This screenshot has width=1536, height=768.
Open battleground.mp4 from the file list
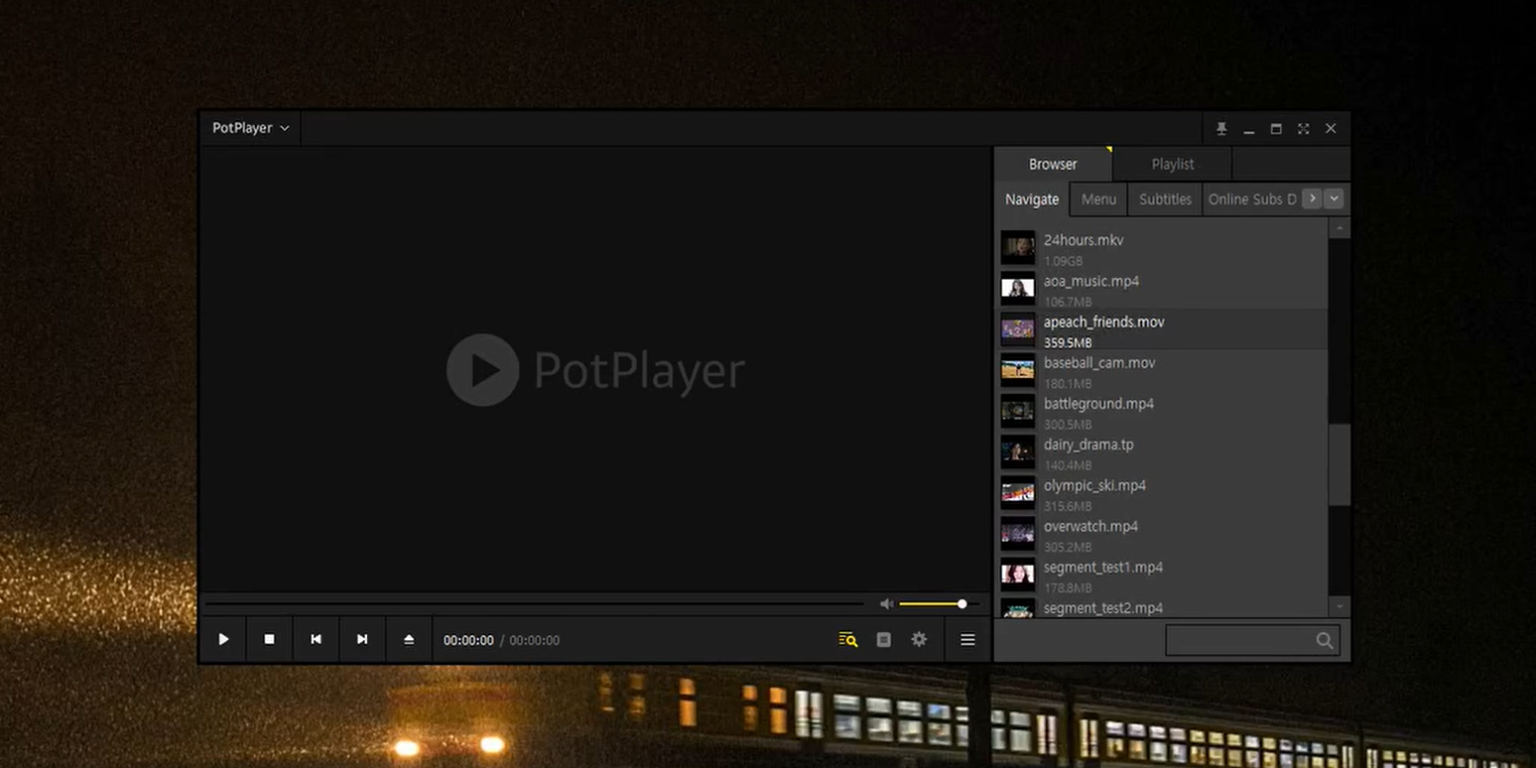pos(1098,403)
